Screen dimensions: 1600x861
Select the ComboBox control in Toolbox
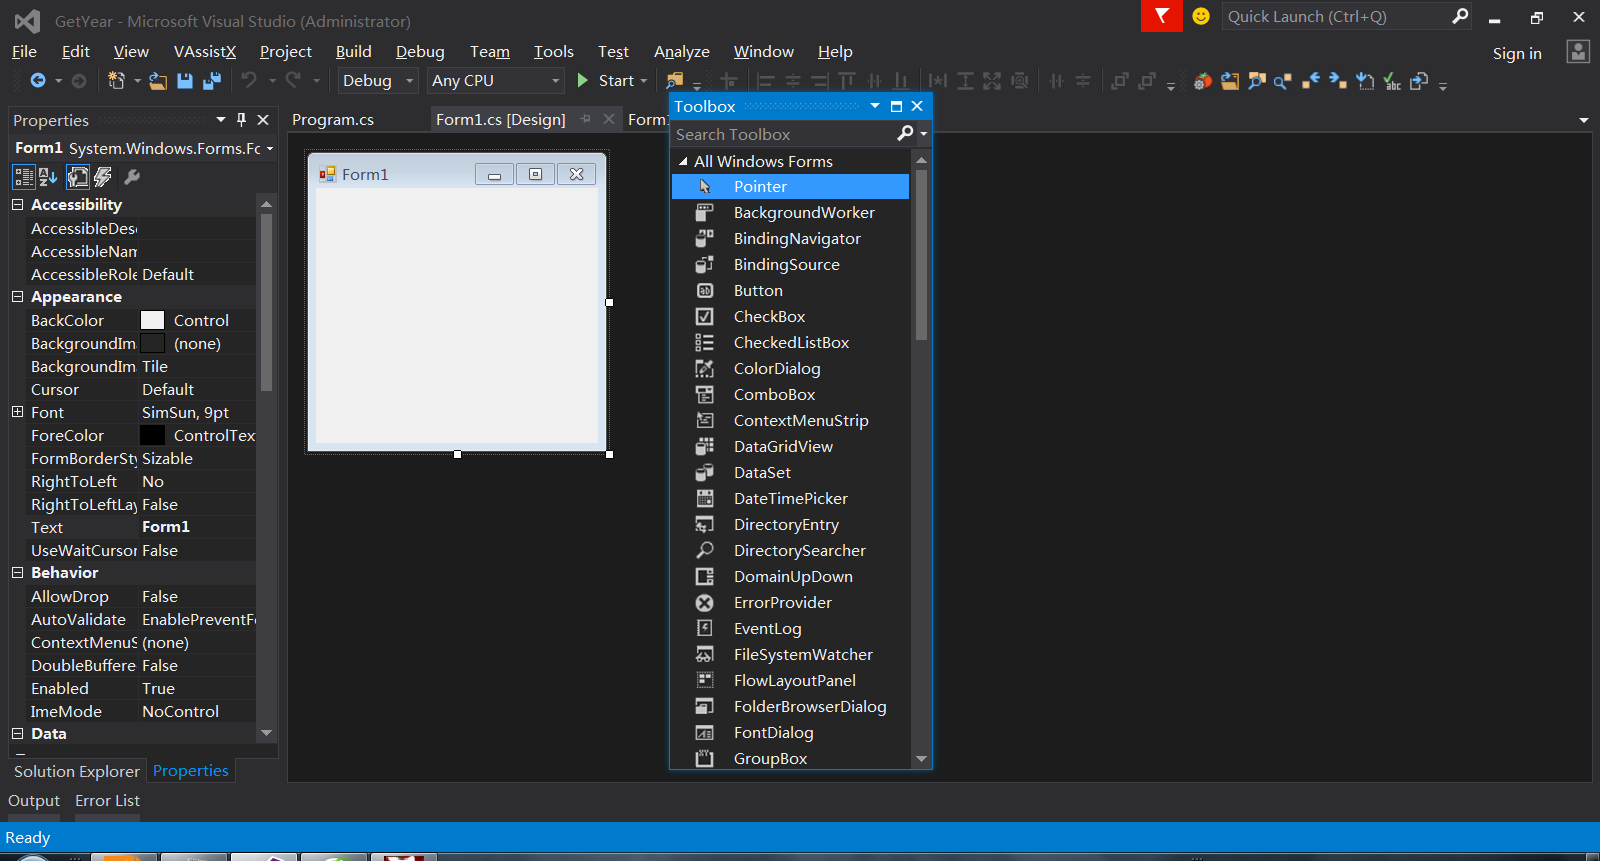pos(790,394)
